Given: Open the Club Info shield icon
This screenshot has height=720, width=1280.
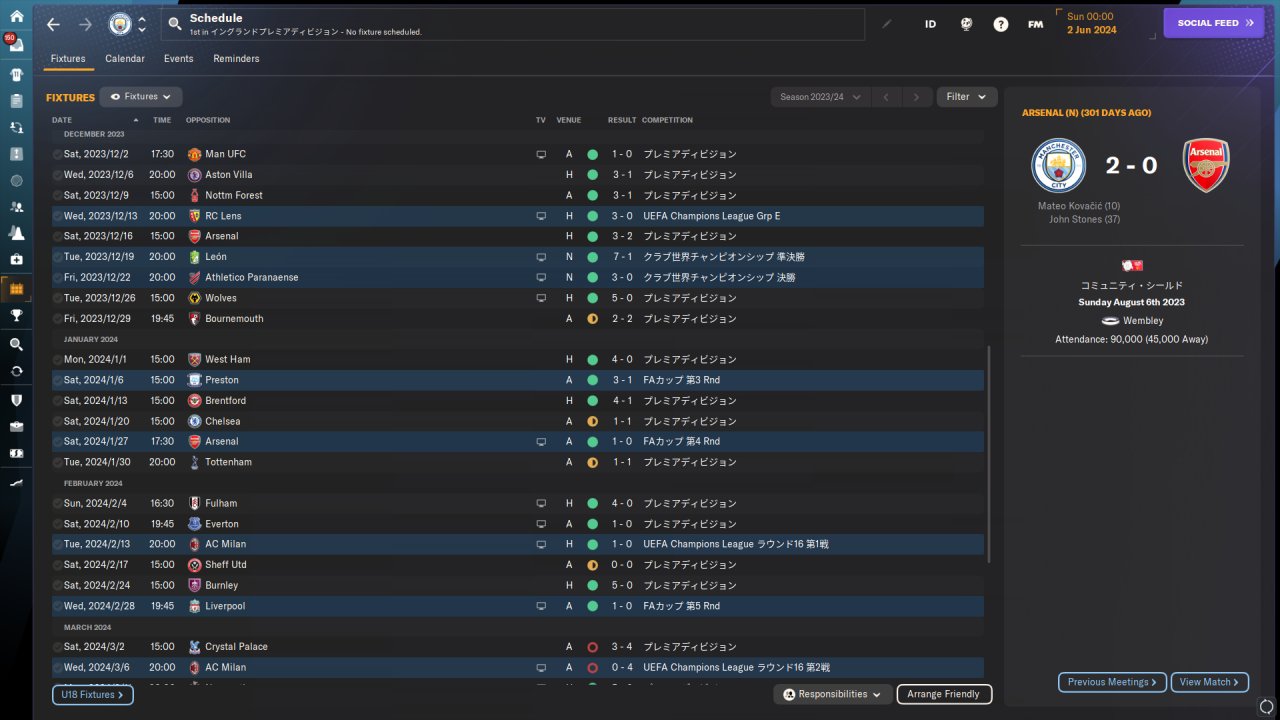Looking at the screenshot, I should [x=16, y=400].
